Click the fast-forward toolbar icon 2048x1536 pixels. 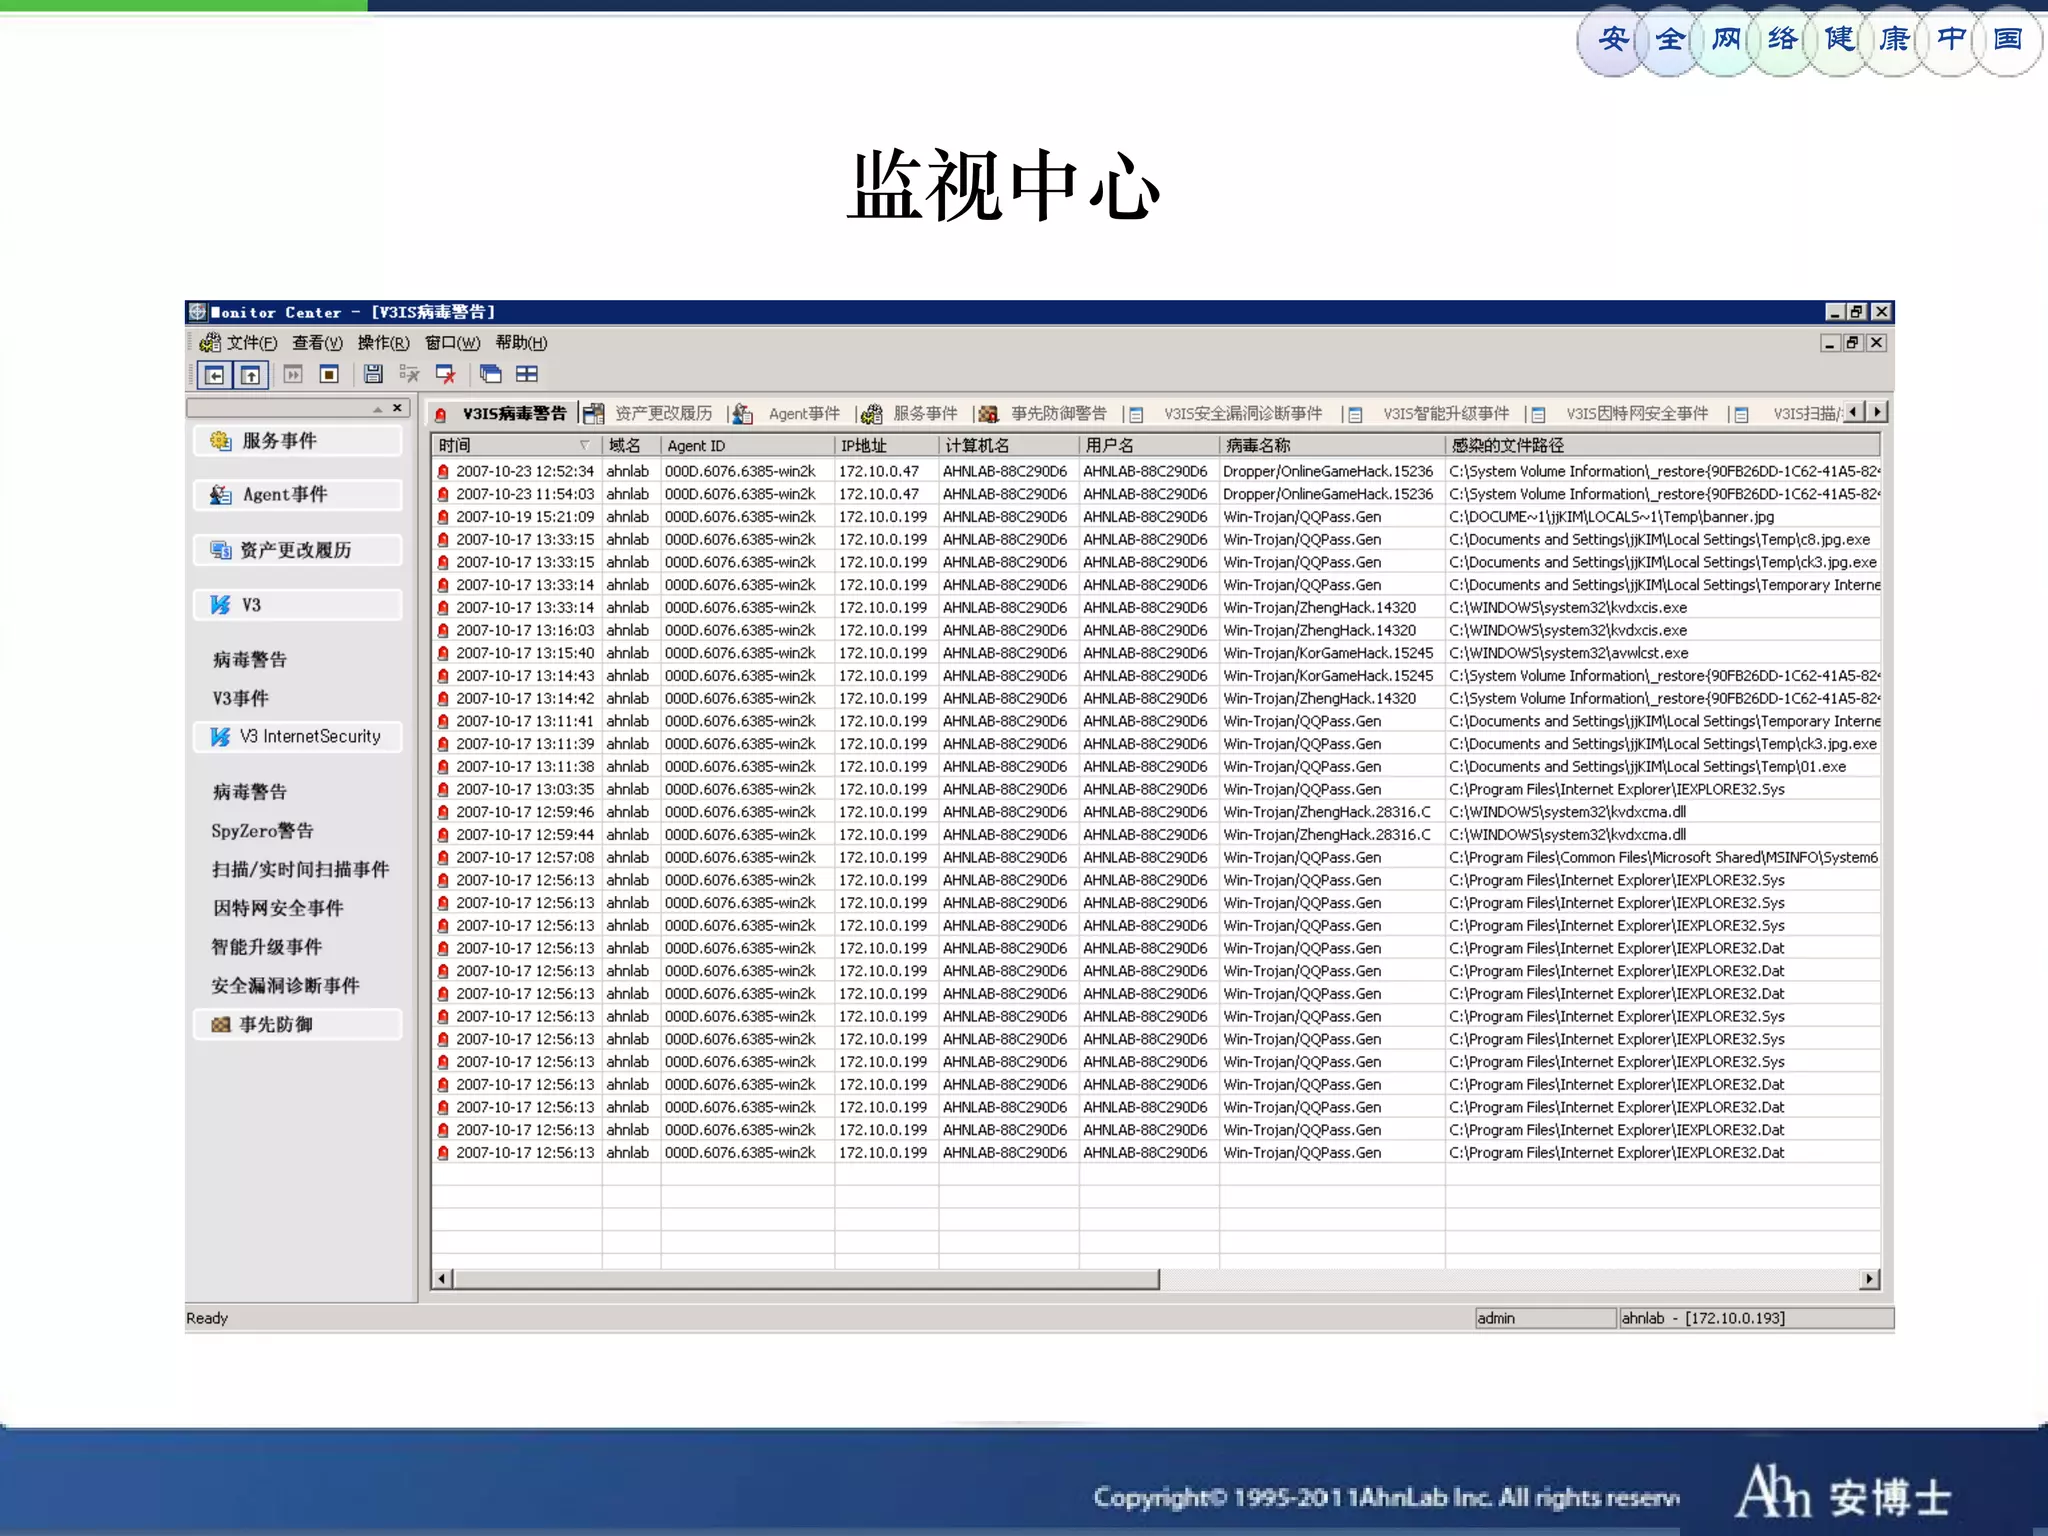click(x=293, y=374)
